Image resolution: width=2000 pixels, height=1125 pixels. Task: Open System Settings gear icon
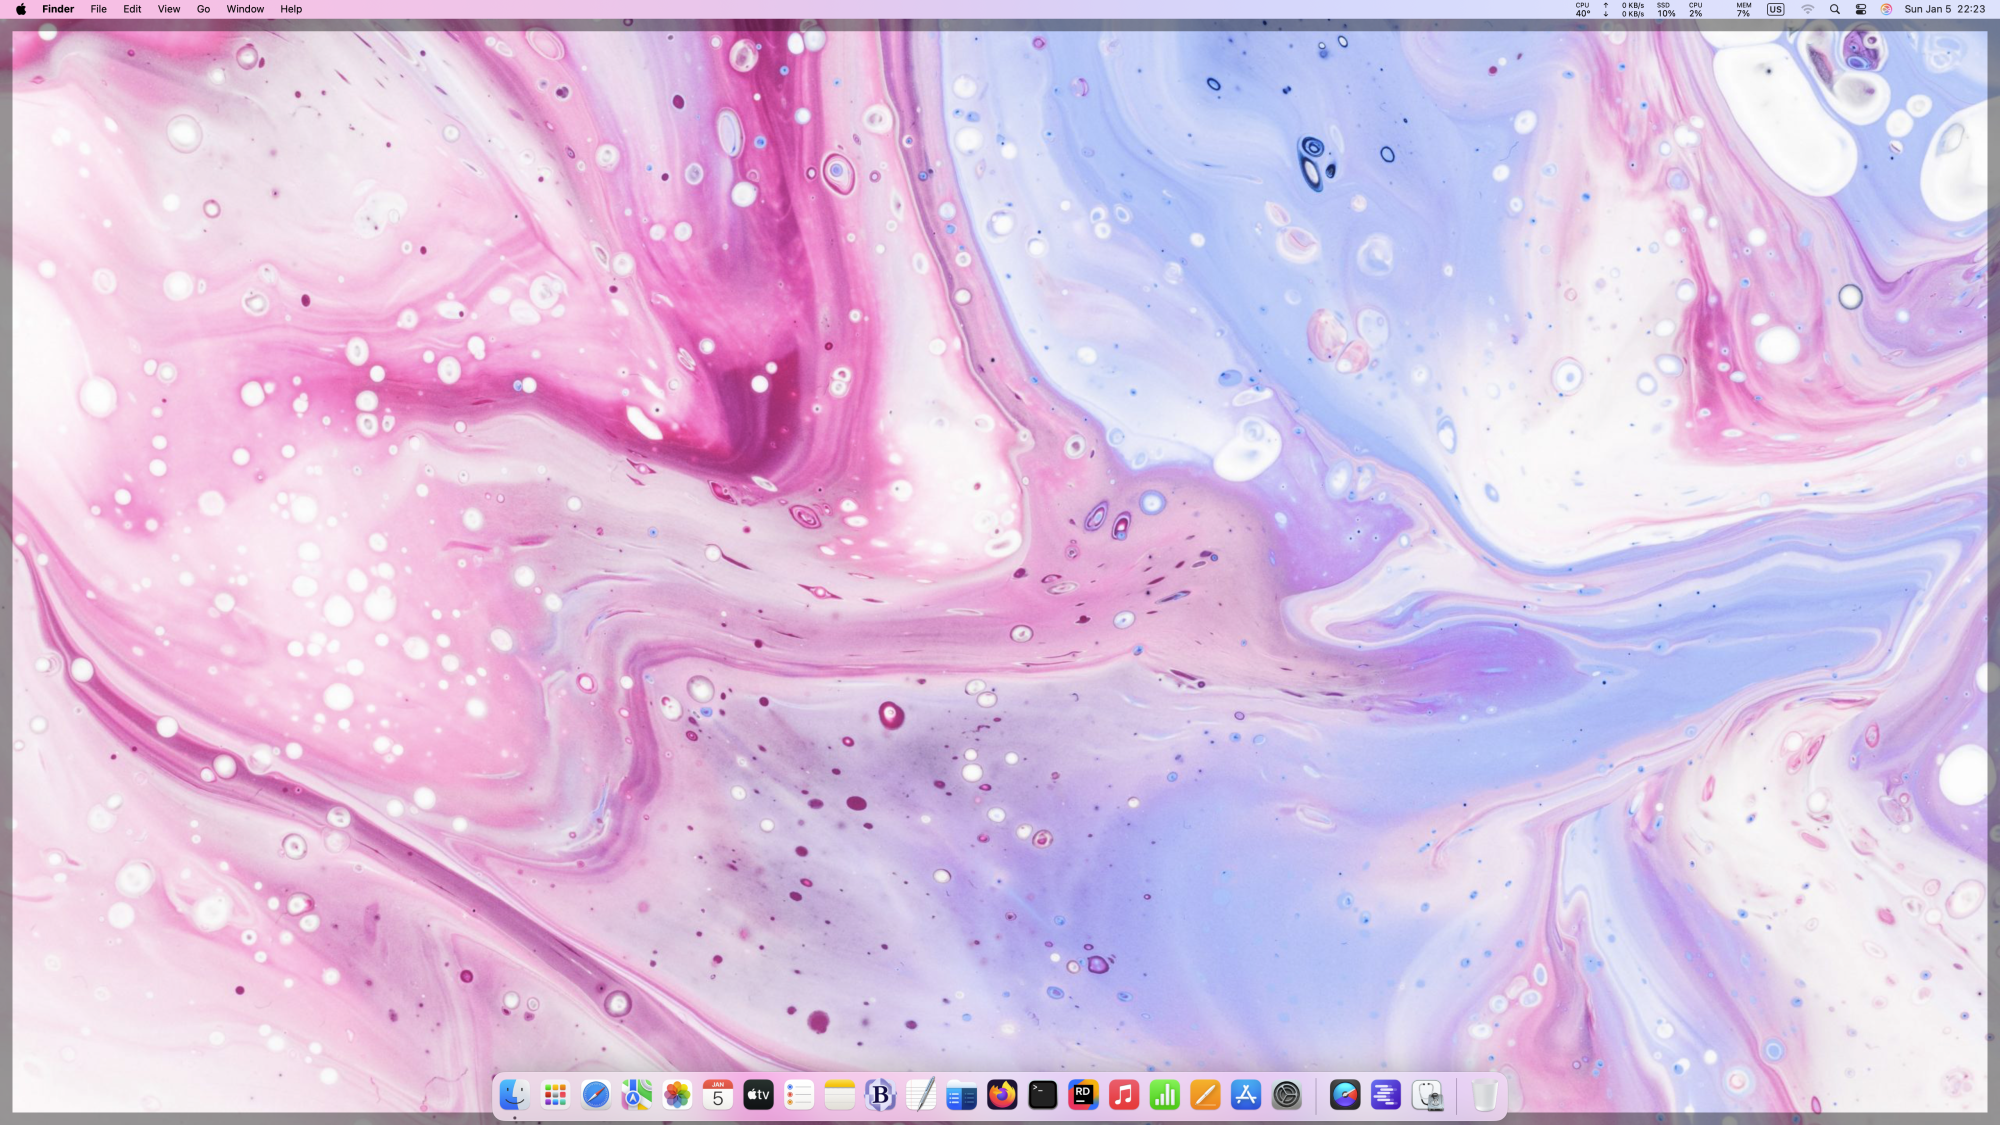1287,1095
